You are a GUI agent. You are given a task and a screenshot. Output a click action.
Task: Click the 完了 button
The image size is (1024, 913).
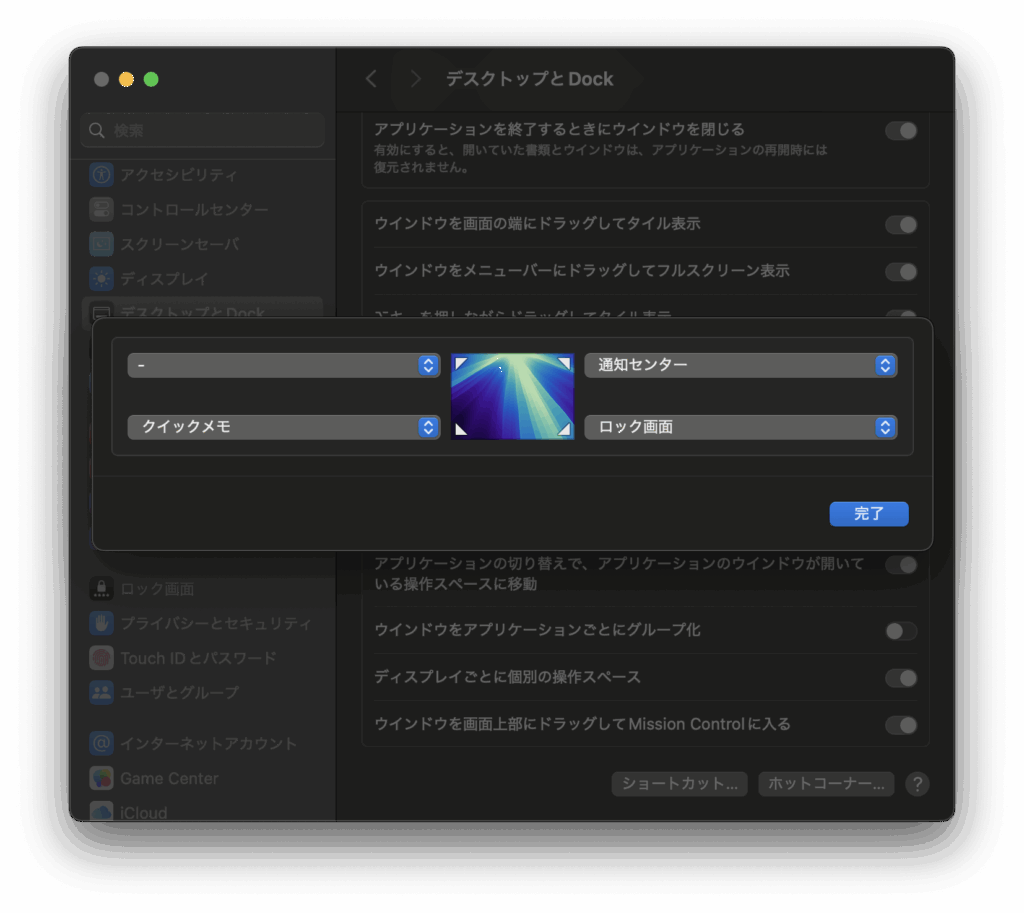pyautogui.click(x=868, y=514)
